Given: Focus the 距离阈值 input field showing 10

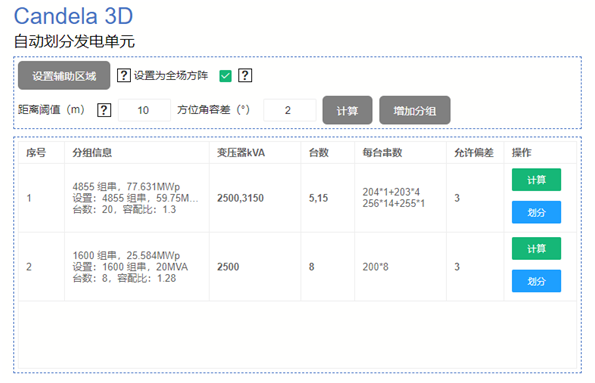Looking at the screenshot, I should pyautogui.click(x=144, y=110).
